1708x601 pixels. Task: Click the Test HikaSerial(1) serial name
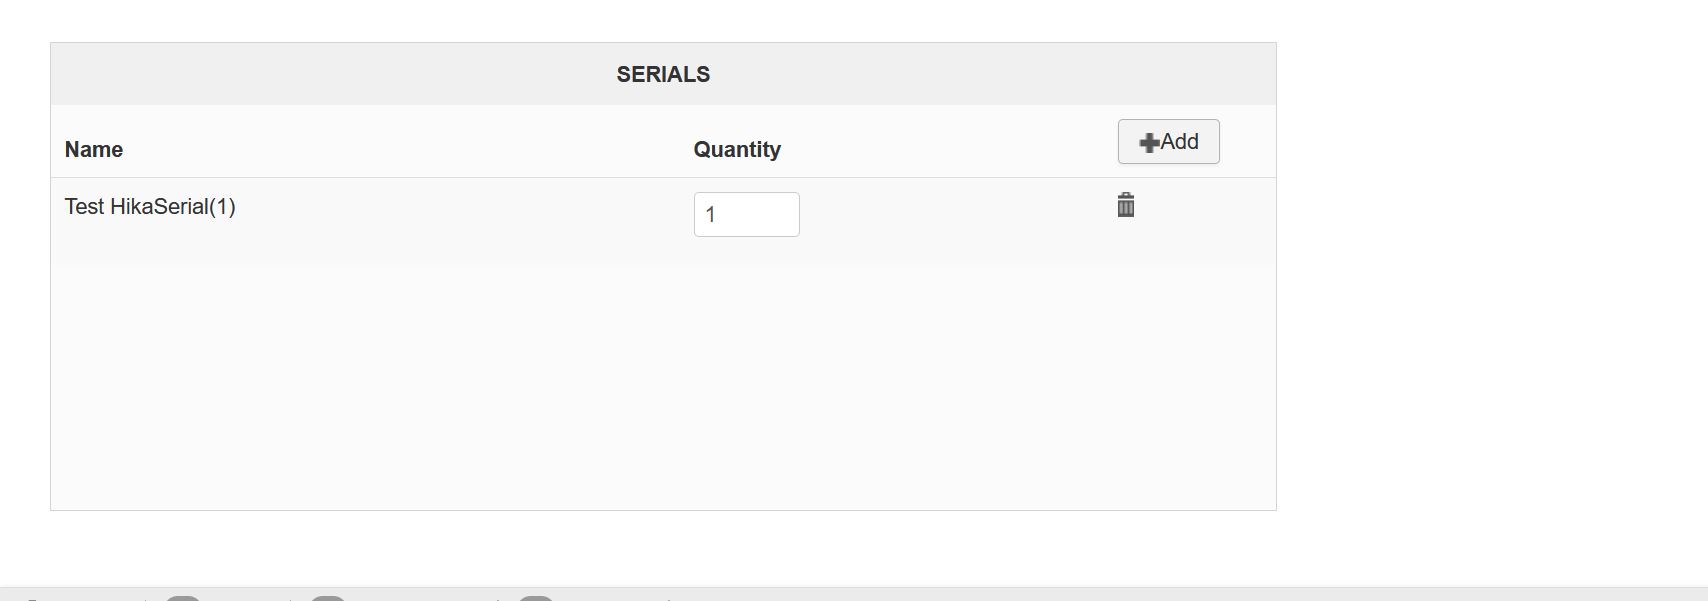coord(150,207)
